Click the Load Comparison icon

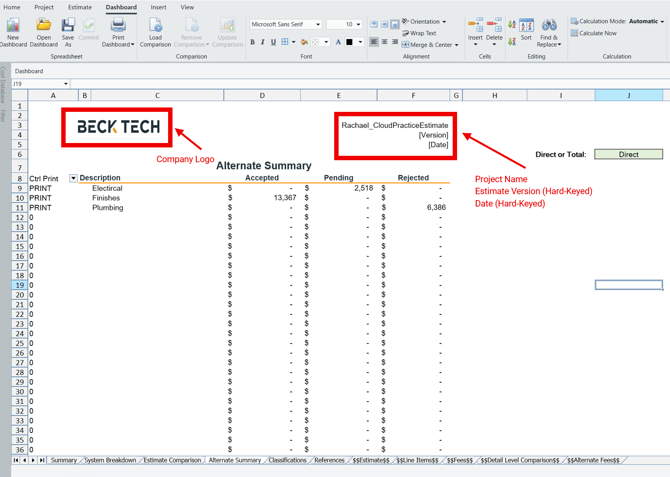[155, 27]
